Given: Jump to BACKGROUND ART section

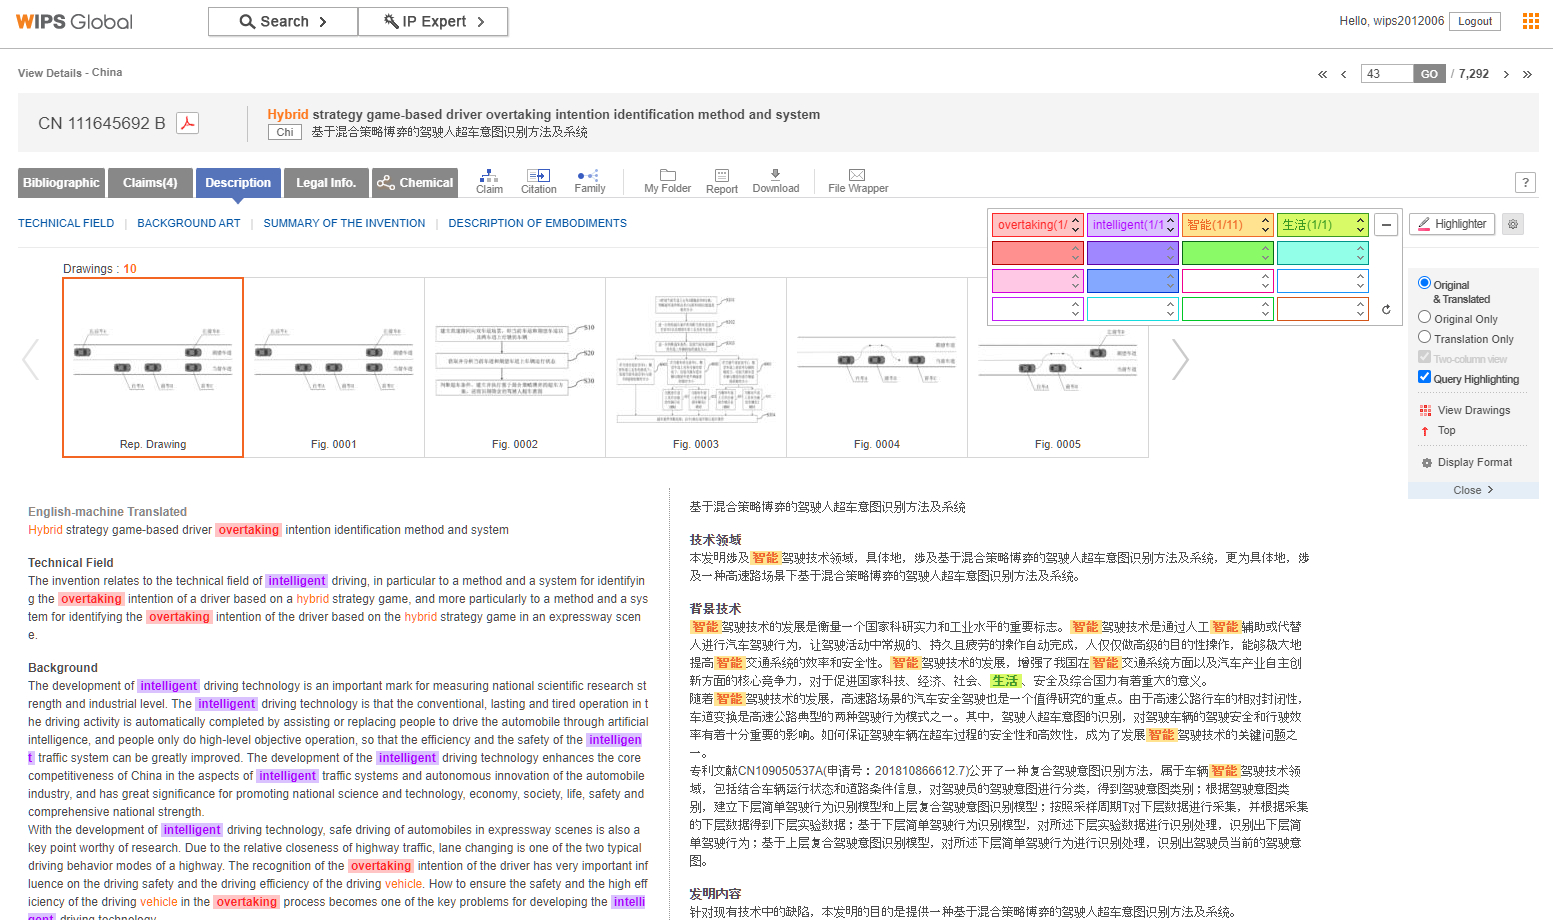Looking at the screenshot, I should point(189,223).
